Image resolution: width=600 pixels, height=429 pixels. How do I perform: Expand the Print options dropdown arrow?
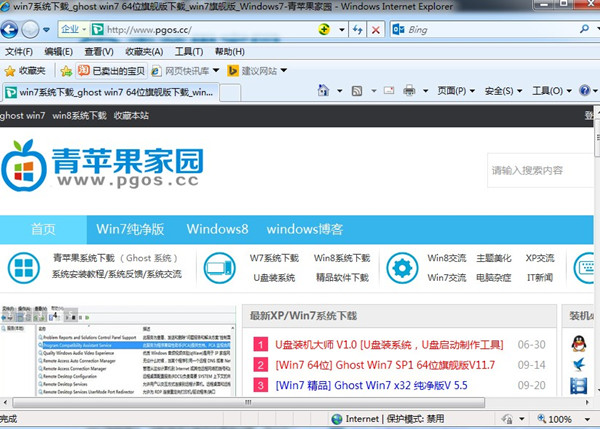click(426, 91)
